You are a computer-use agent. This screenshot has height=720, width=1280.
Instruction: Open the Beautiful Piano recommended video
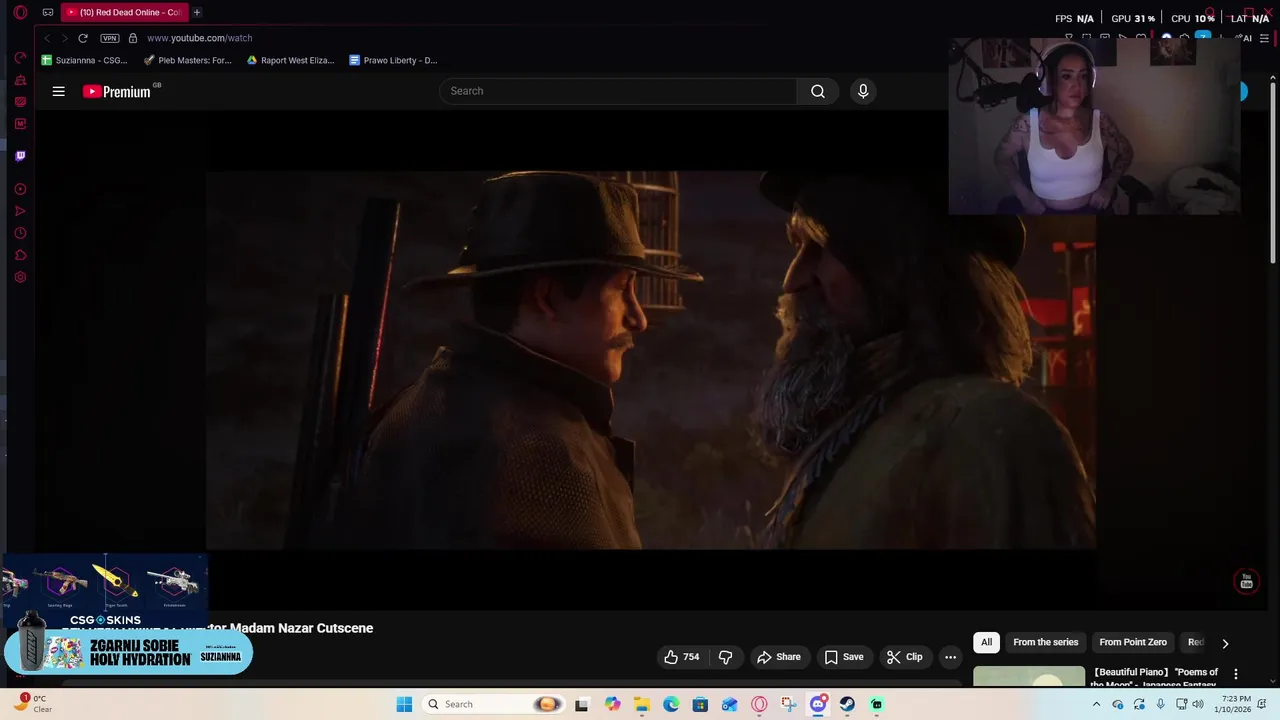click(x=1029, y=676)
